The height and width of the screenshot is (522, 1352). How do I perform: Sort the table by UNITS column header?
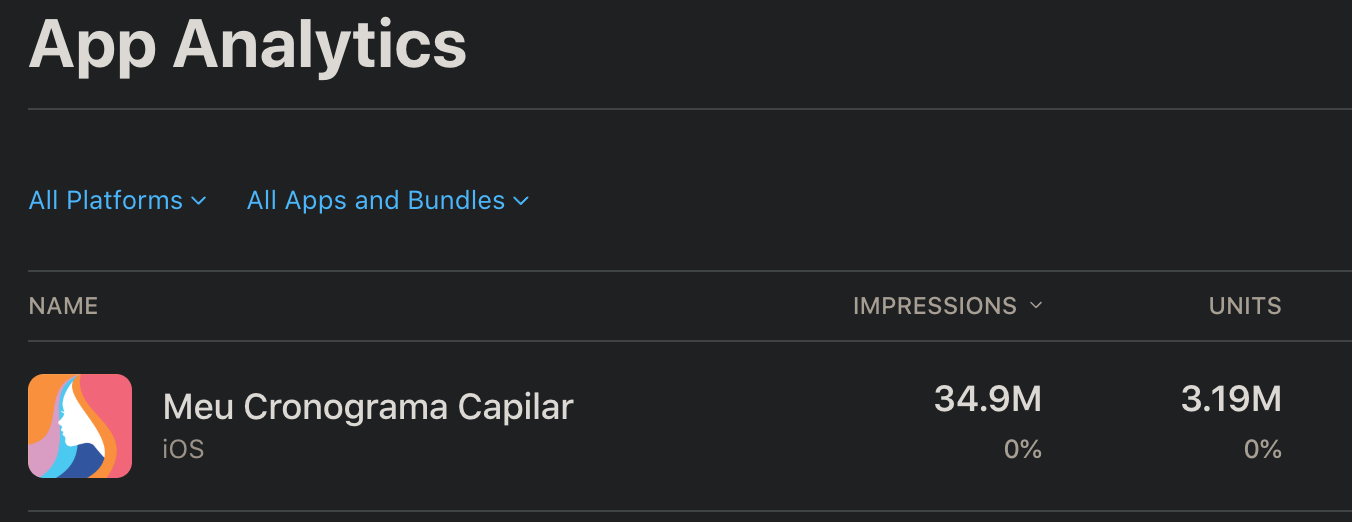pyautogui.click(x=1245, y=305)
